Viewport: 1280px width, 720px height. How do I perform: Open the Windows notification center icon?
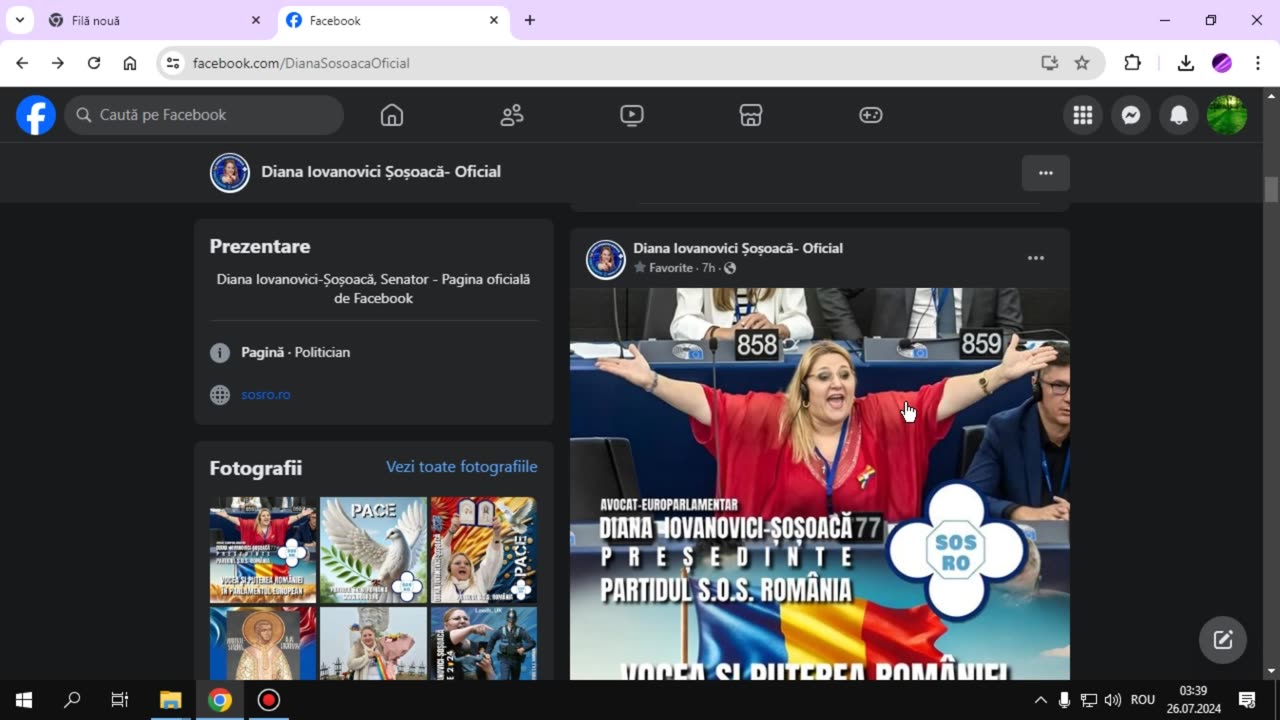(1247, 700)
